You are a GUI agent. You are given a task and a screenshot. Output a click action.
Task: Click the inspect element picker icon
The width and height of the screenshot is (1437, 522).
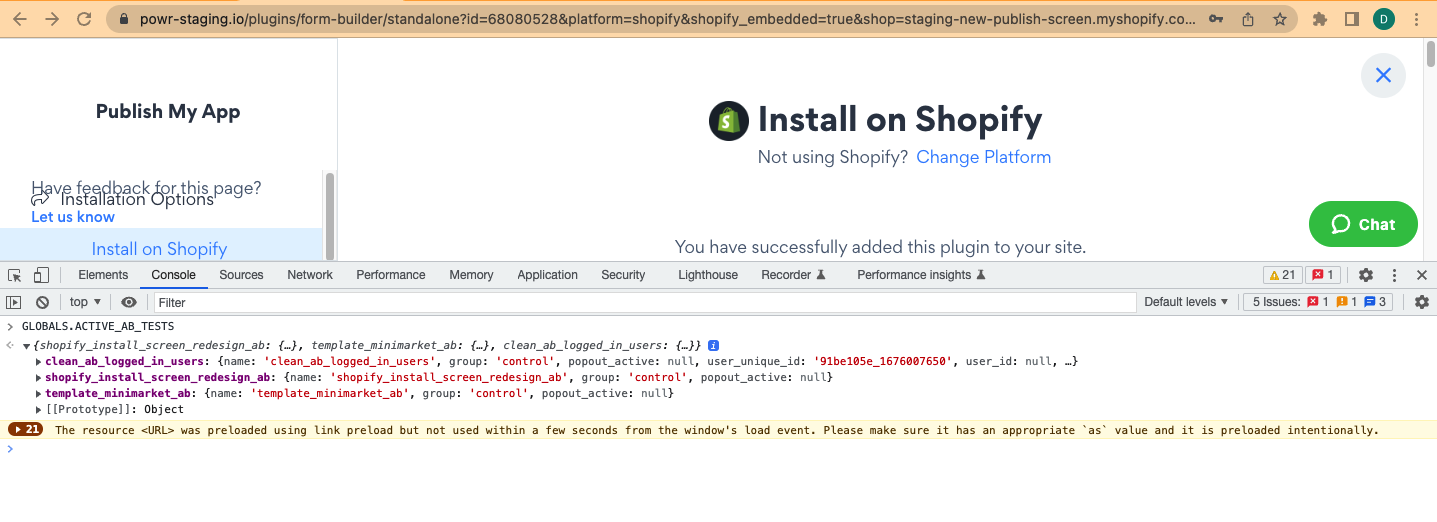[15, 275]
